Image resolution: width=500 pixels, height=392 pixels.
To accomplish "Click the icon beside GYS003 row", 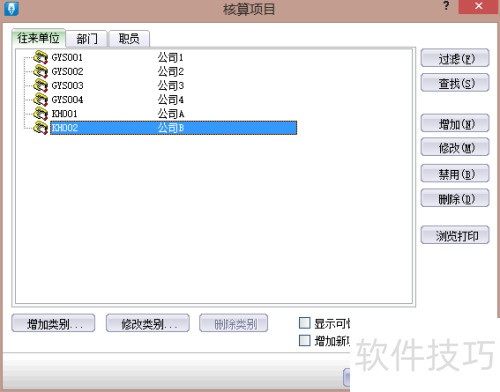I will click(x=41, y=85).
